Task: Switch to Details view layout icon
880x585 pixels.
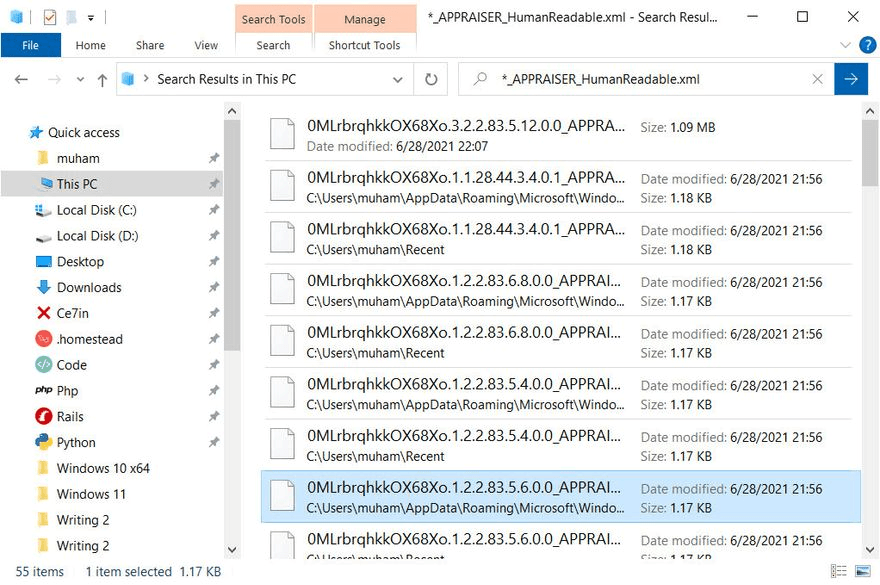Action: pos(839,572)
